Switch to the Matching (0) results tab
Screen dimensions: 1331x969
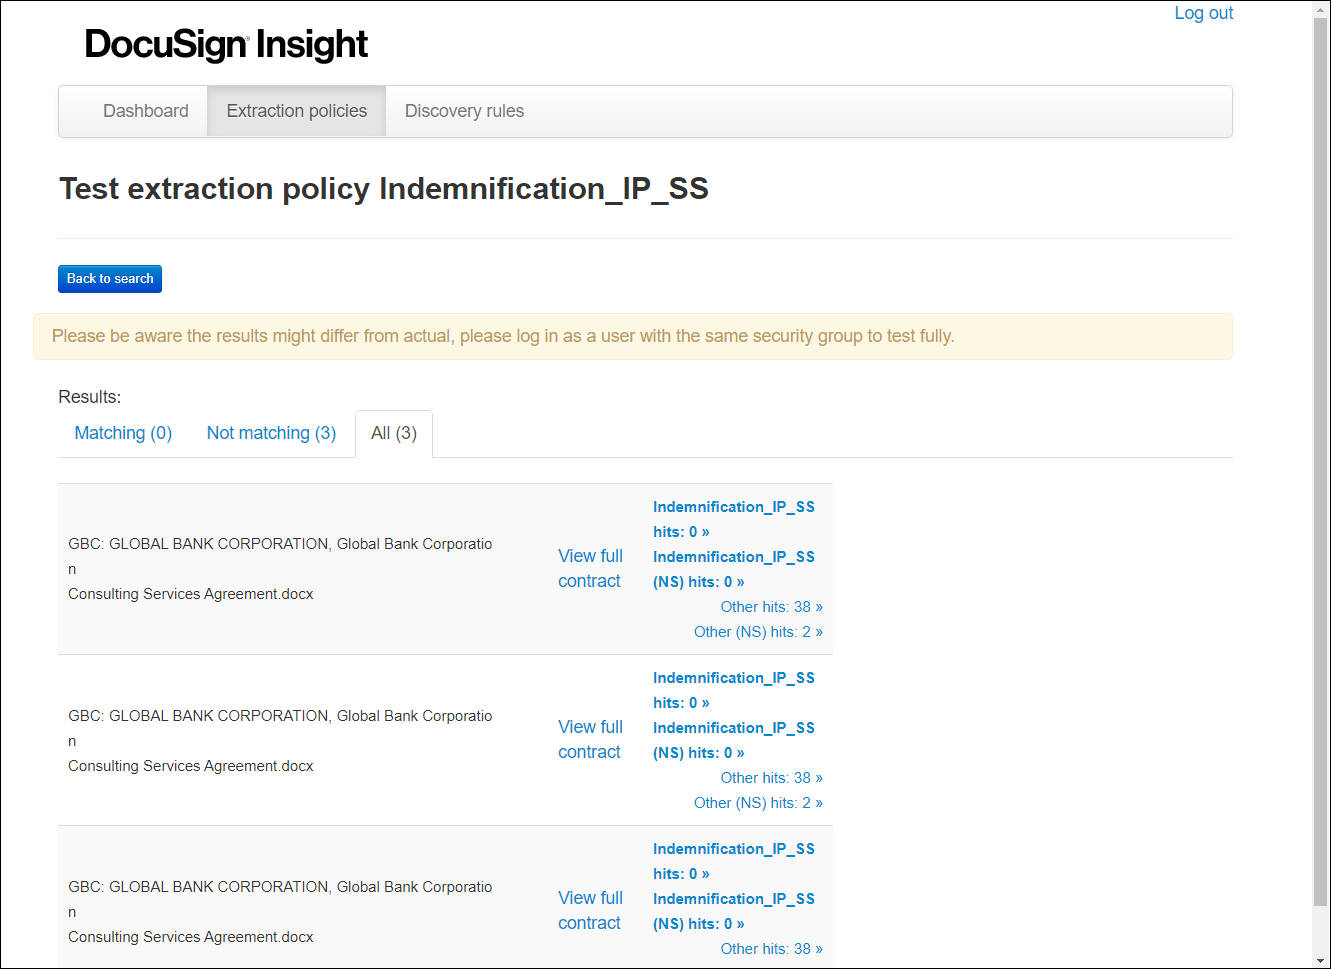122,432
